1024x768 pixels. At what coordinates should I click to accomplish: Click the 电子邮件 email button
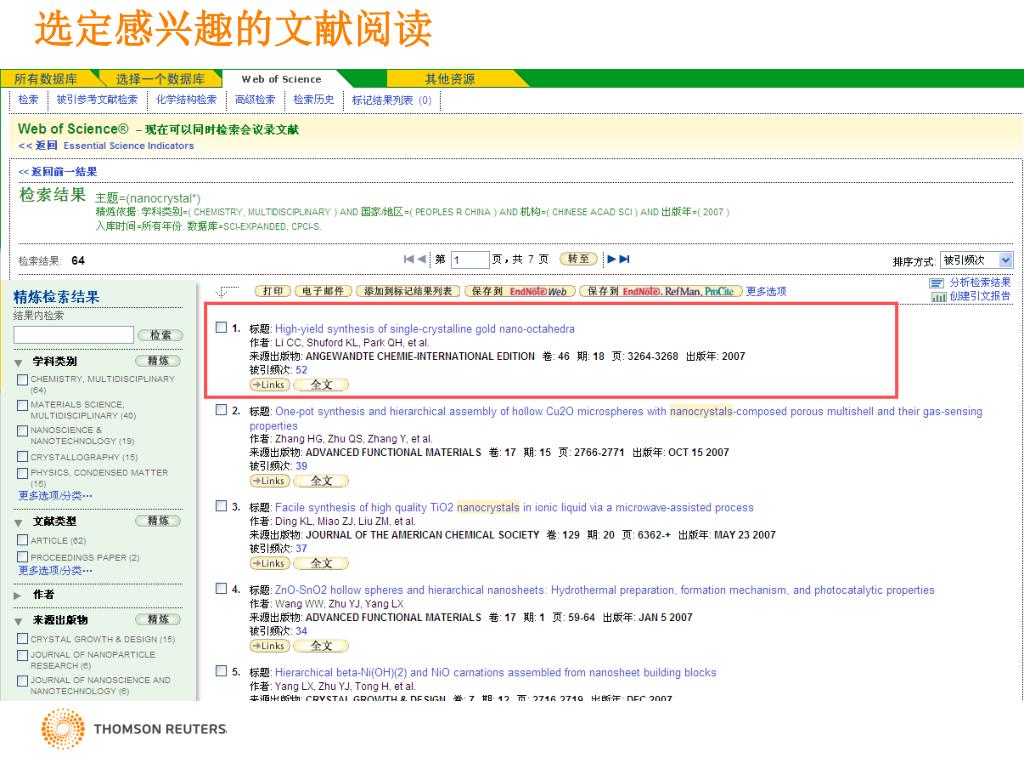coord(323,291)
